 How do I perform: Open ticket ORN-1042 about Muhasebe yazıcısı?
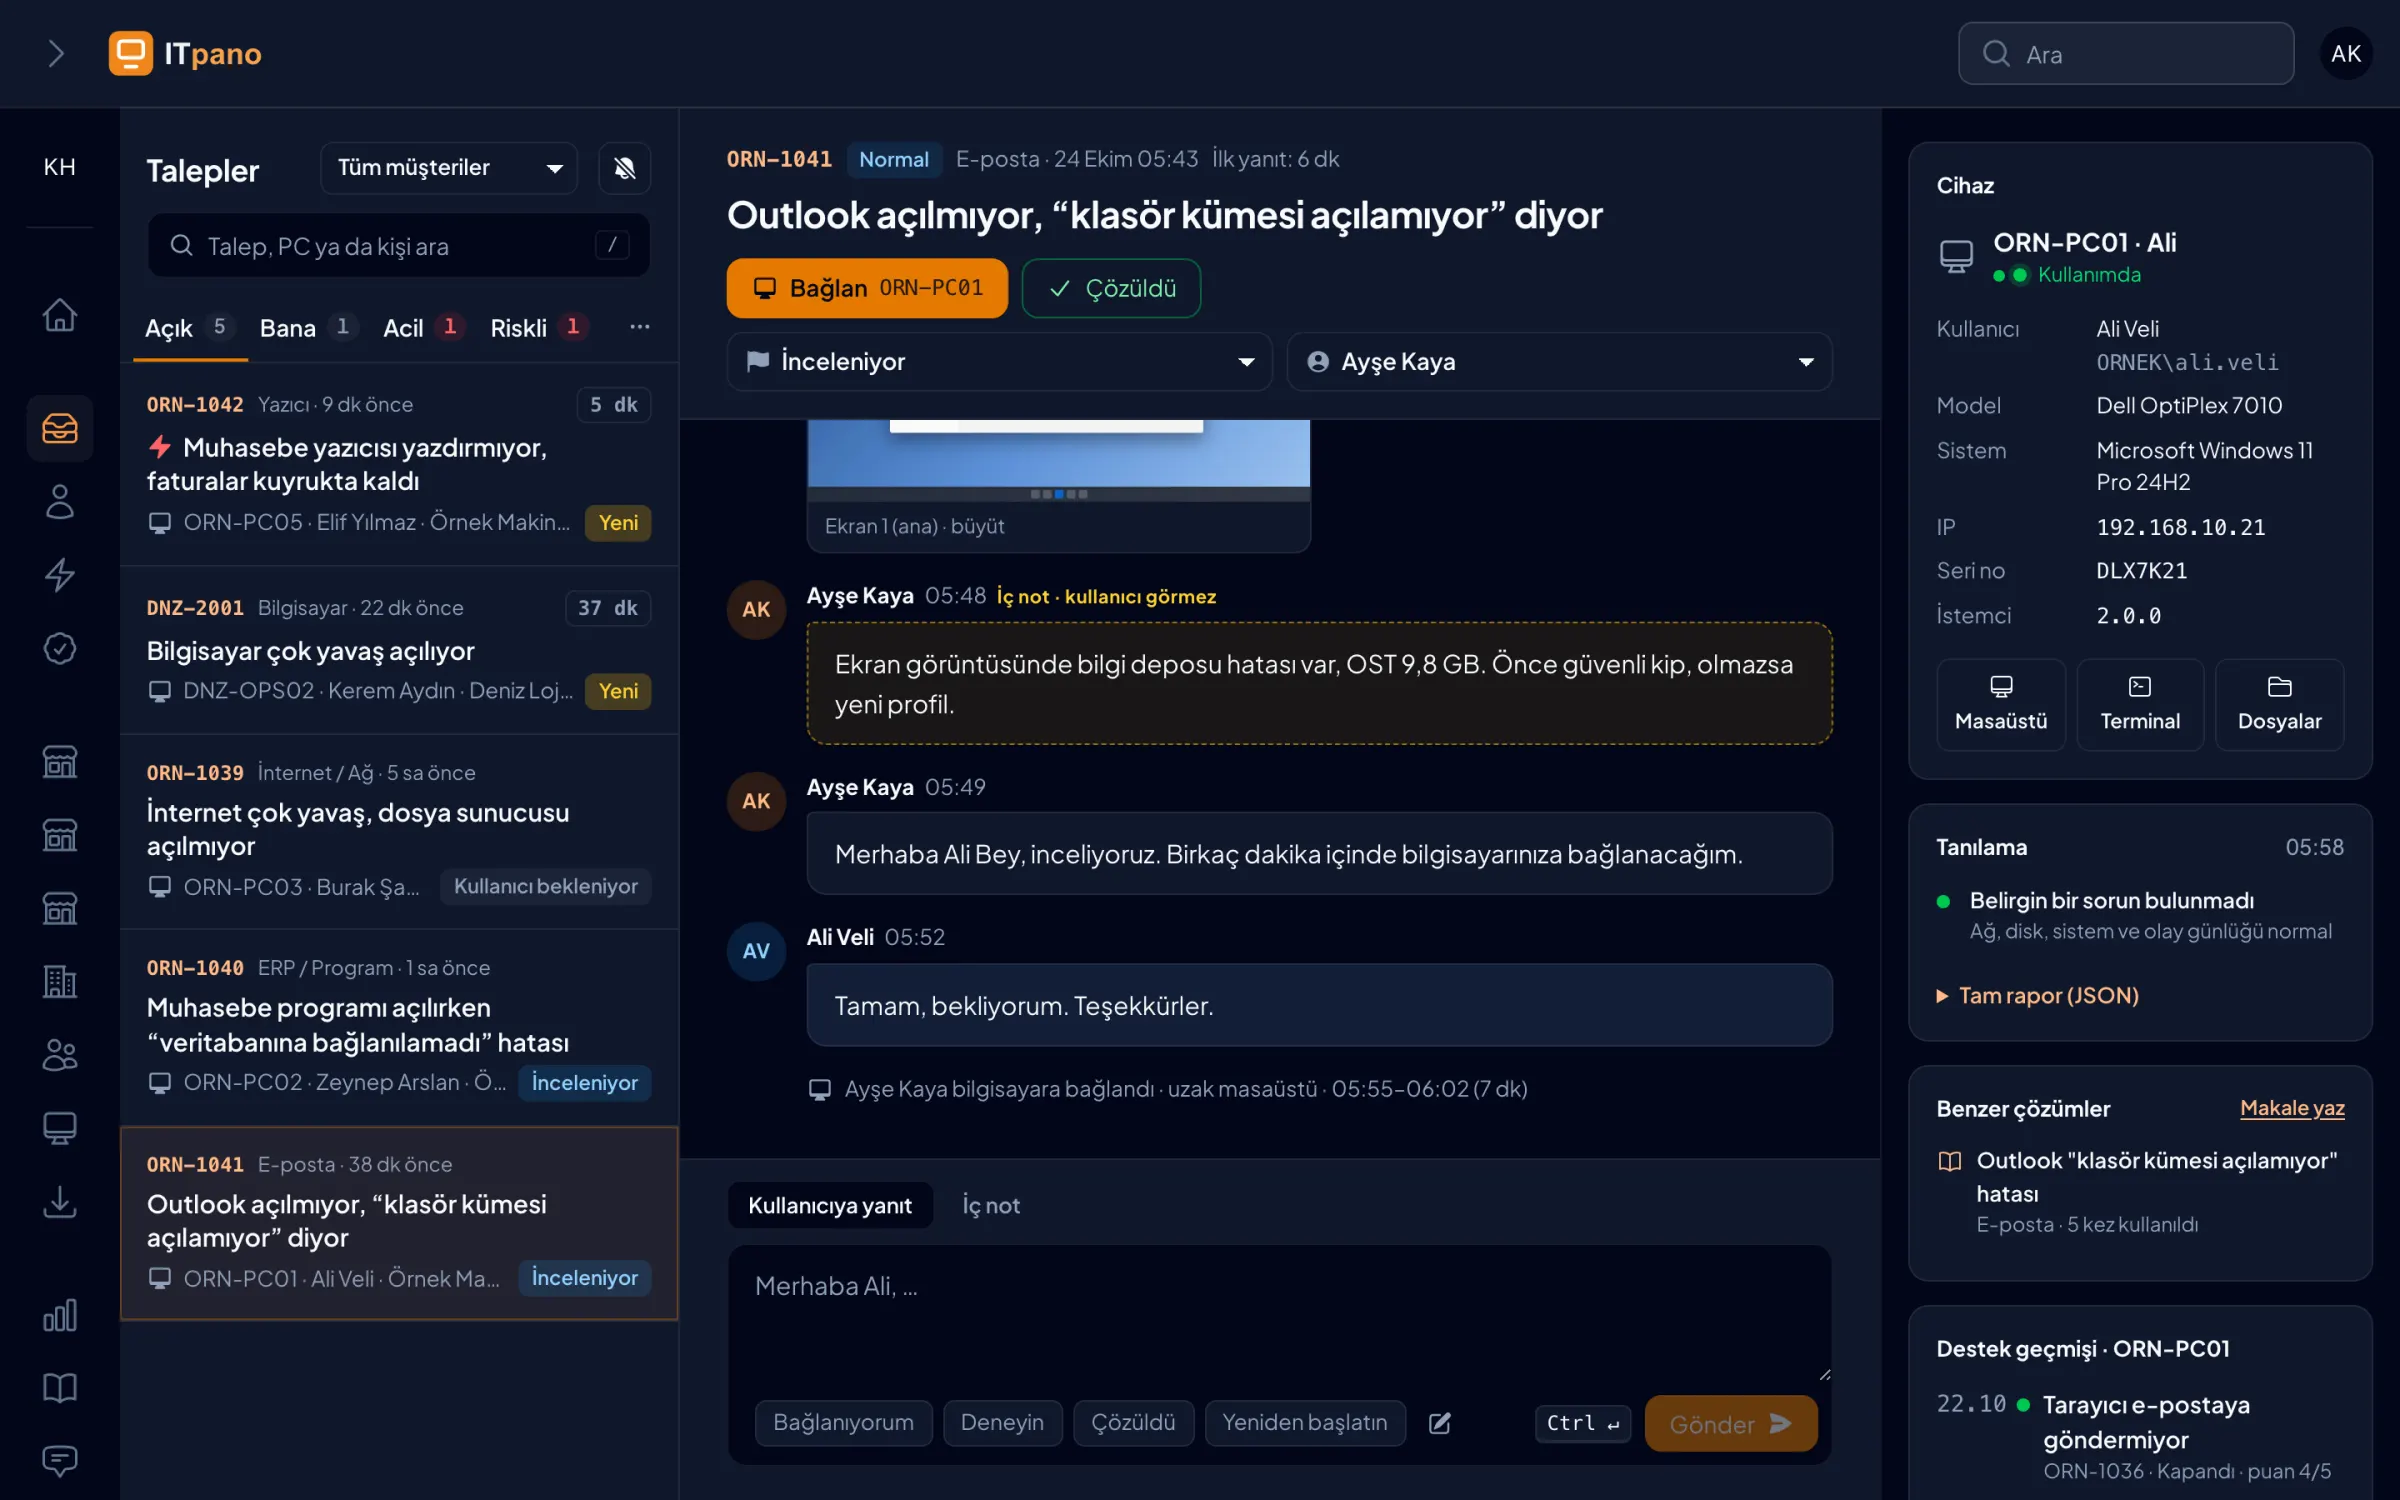pos(399,464)
